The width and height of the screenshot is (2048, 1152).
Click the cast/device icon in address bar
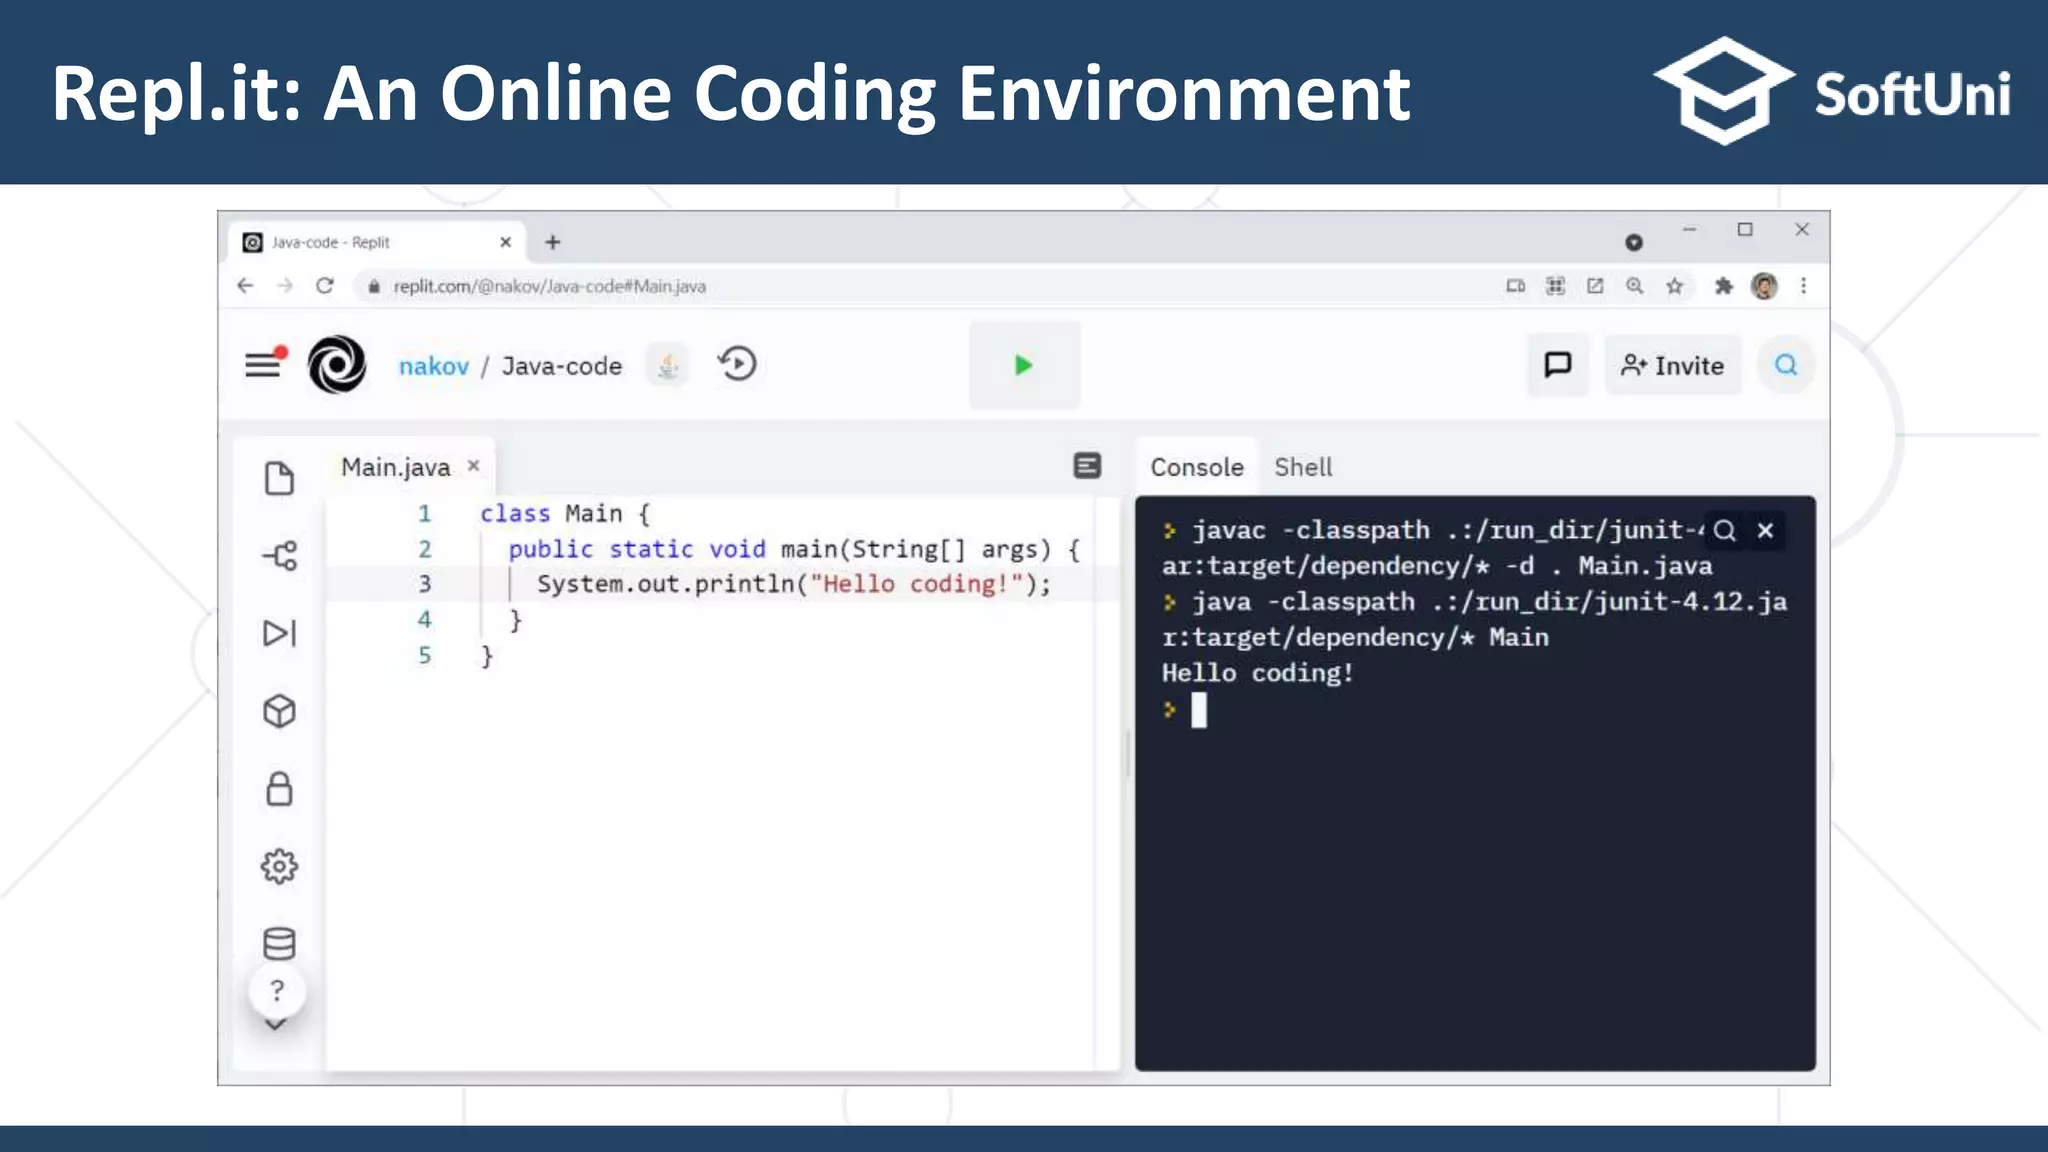point(1516,286)
